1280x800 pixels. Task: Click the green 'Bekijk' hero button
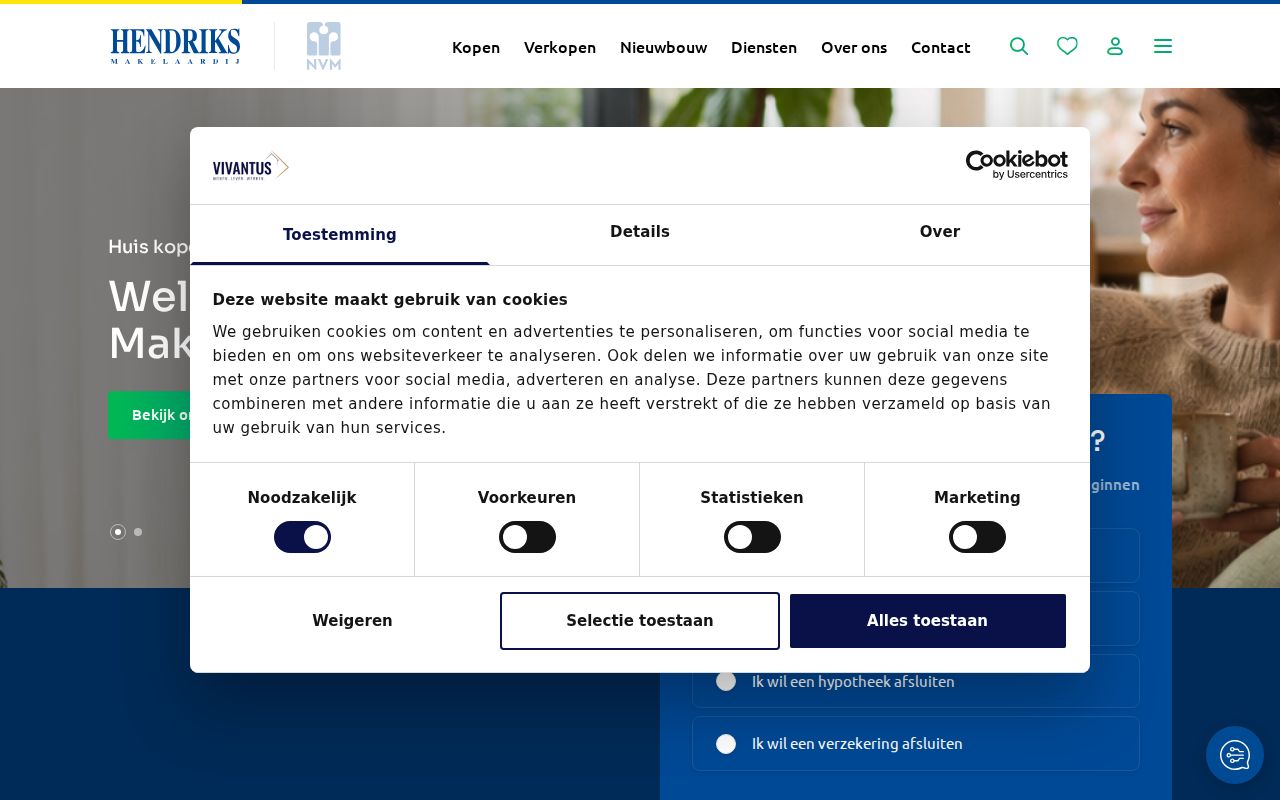tap(149, 415)
